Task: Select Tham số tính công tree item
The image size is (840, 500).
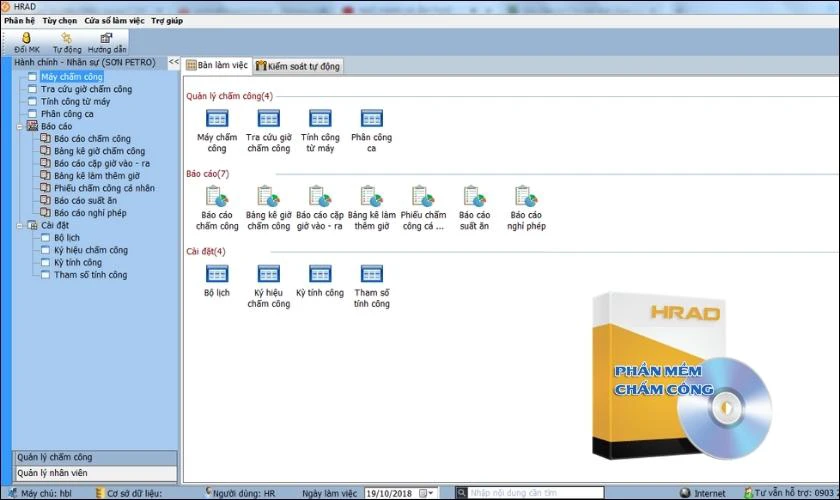Action: [91, 274]
